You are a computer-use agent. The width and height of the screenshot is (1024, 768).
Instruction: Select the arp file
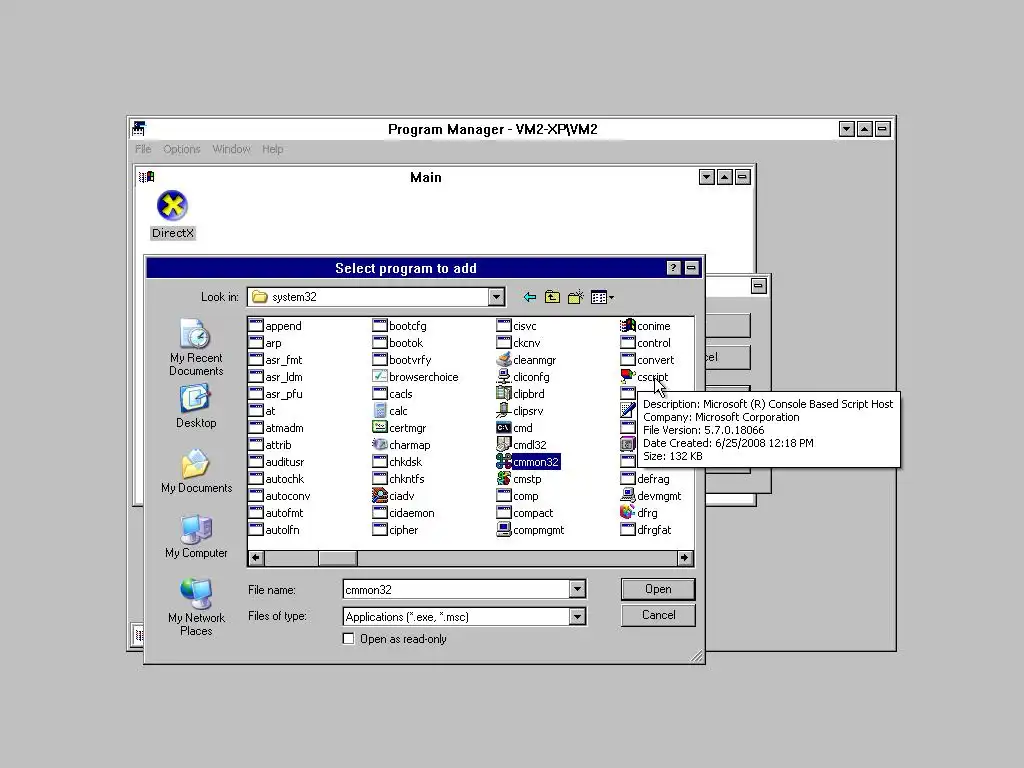(x=265, y=343)
